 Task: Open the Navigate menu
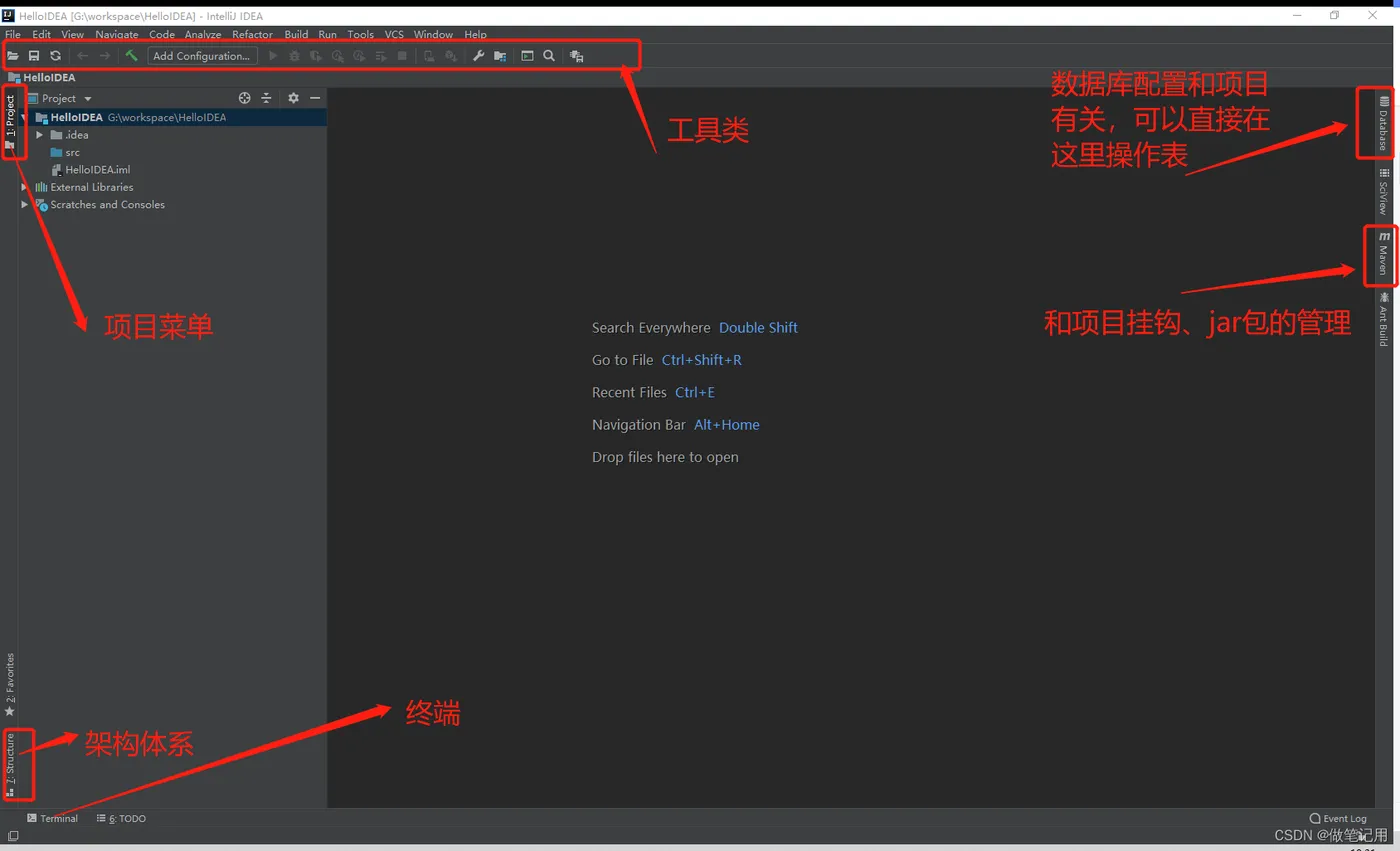coord(117,34)
